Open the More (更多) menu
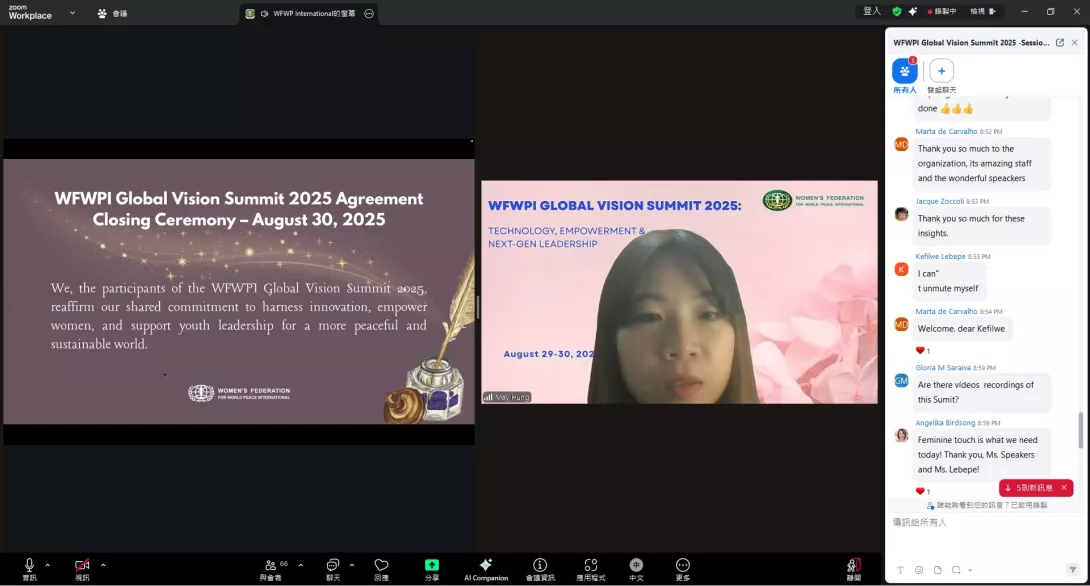The width and height of the screenshot is (1090, 586). point(683,569)
